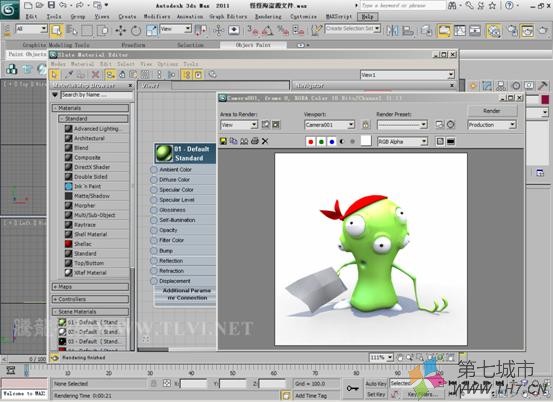Select the Scale tool in main toolbar
The image size is (553, 402).
coord(152,31)
